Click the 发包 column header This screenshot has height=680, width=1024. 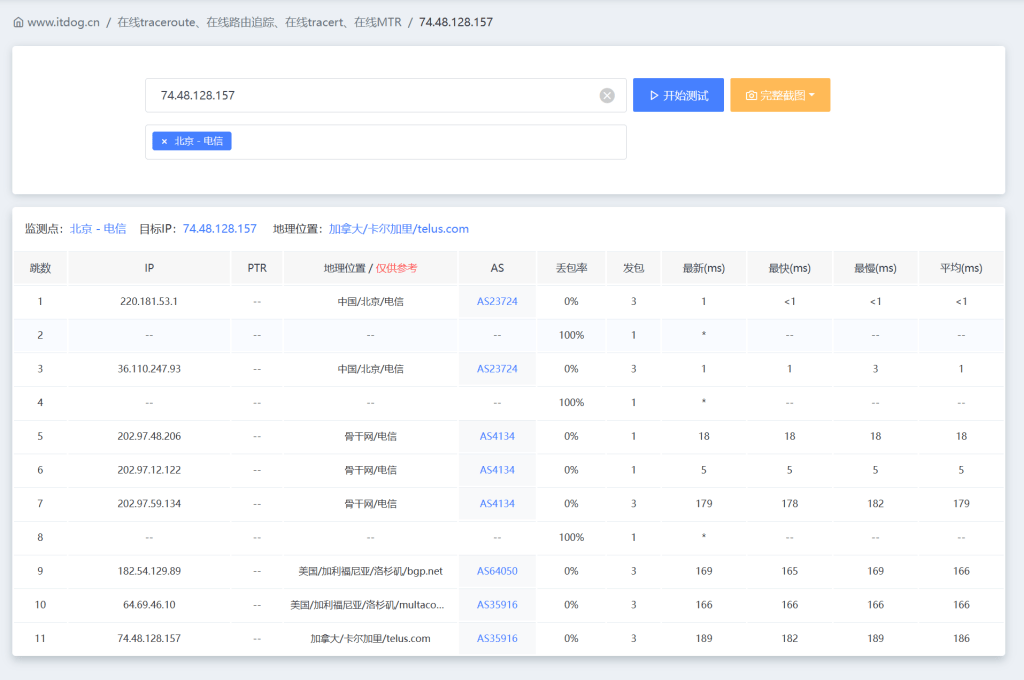[x=633, y=268]
